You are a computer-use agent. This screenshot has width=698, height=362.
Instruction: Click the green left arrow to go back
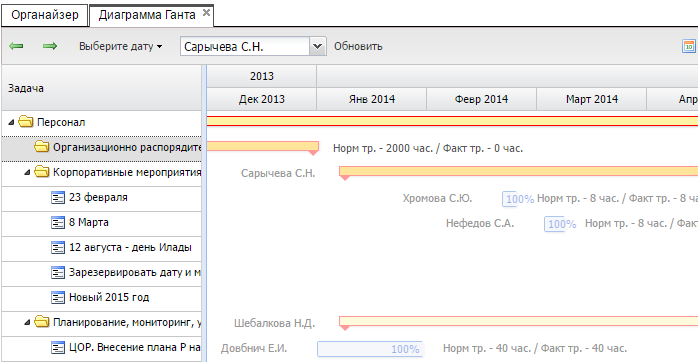(16, 46)
